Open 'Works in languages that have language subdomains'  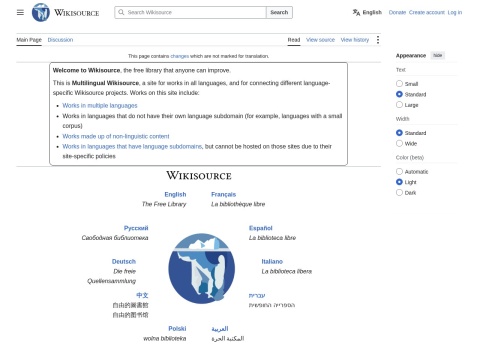click(x=132, y=146)
